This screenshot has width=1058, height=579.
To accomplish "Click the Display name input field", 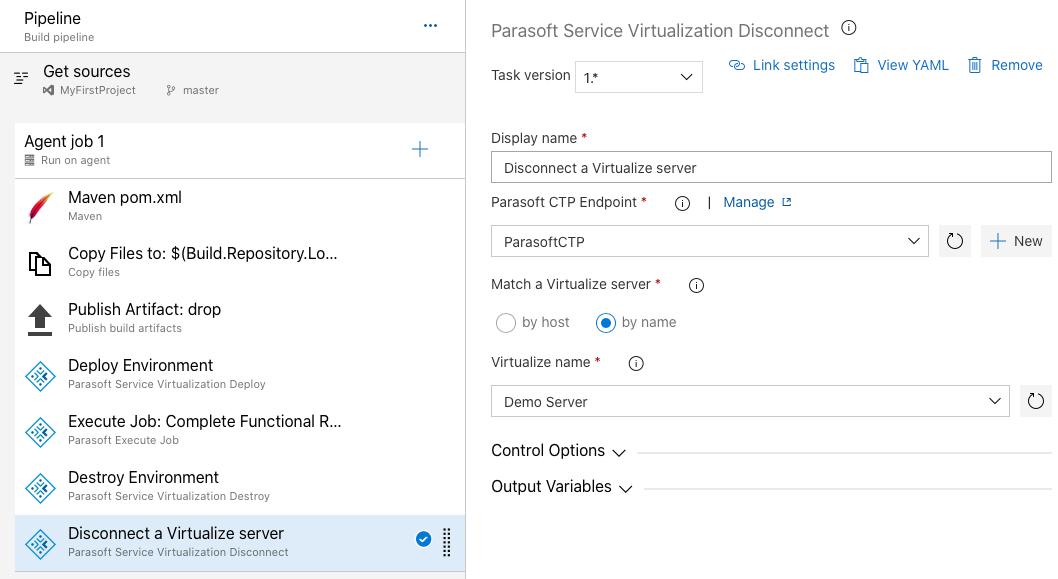I will click(771, 167).
